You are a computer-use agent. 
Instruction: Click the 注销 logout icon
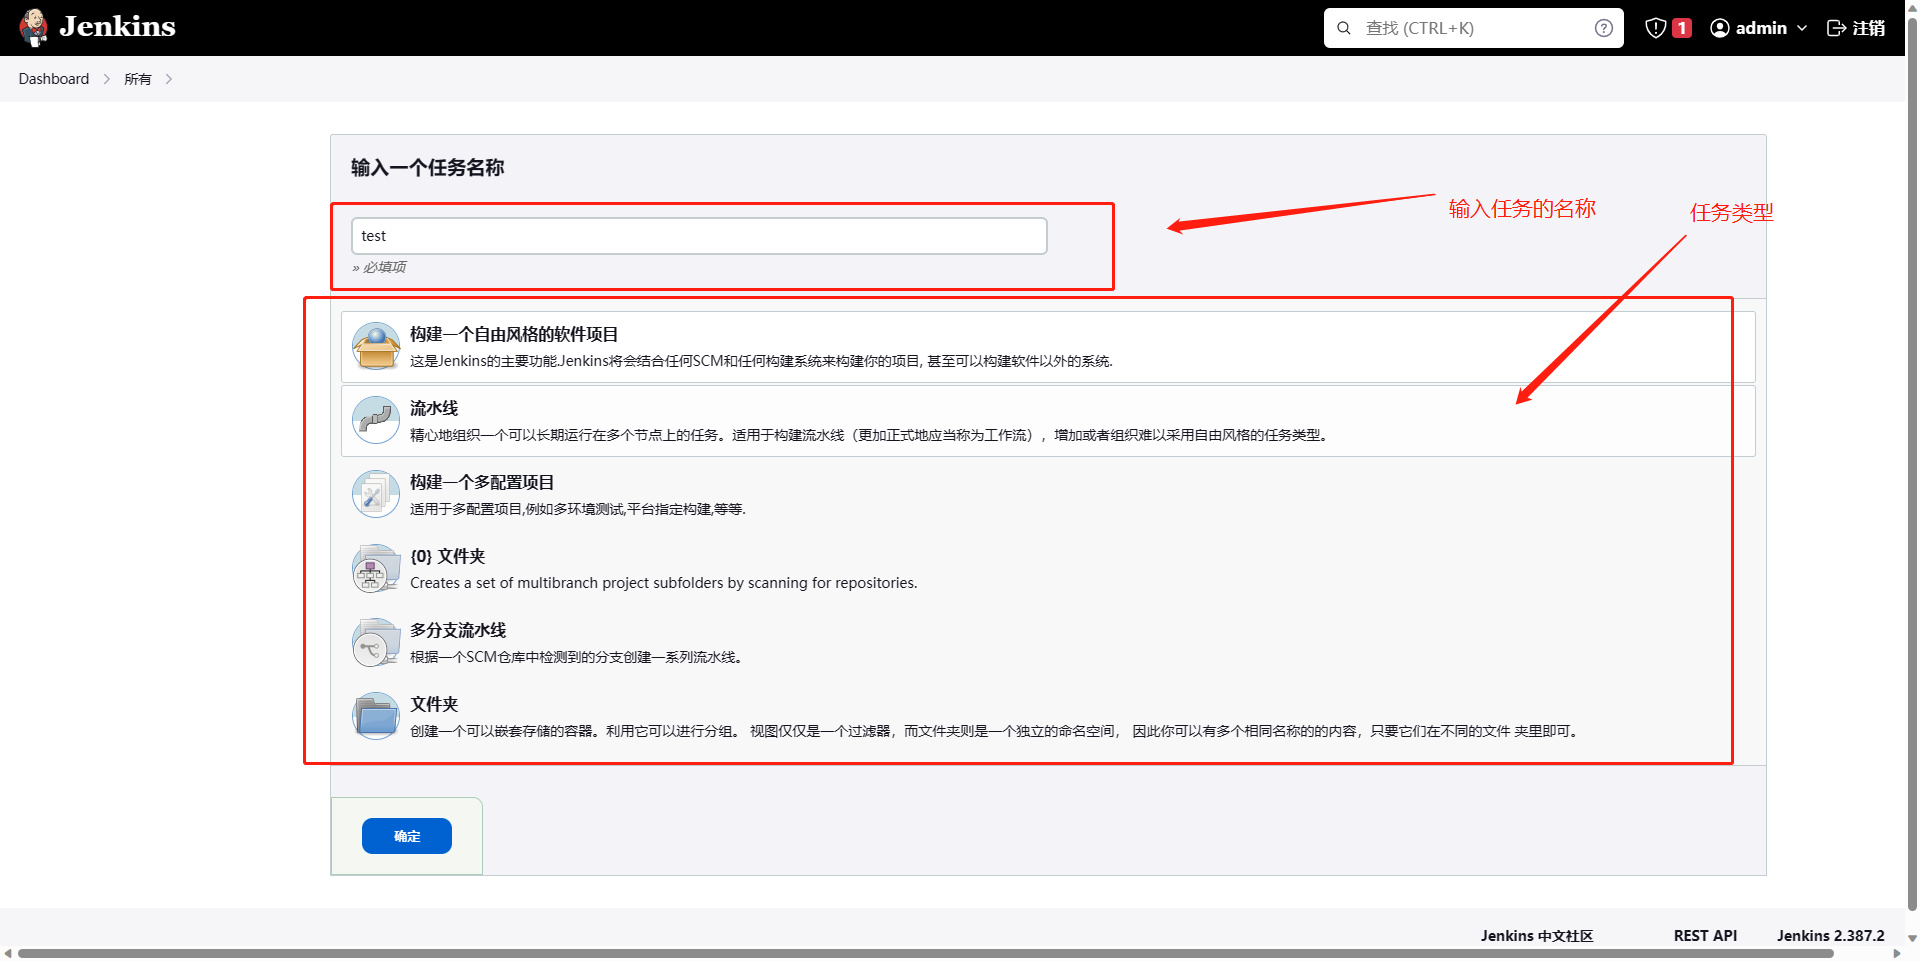[1836, 28]
